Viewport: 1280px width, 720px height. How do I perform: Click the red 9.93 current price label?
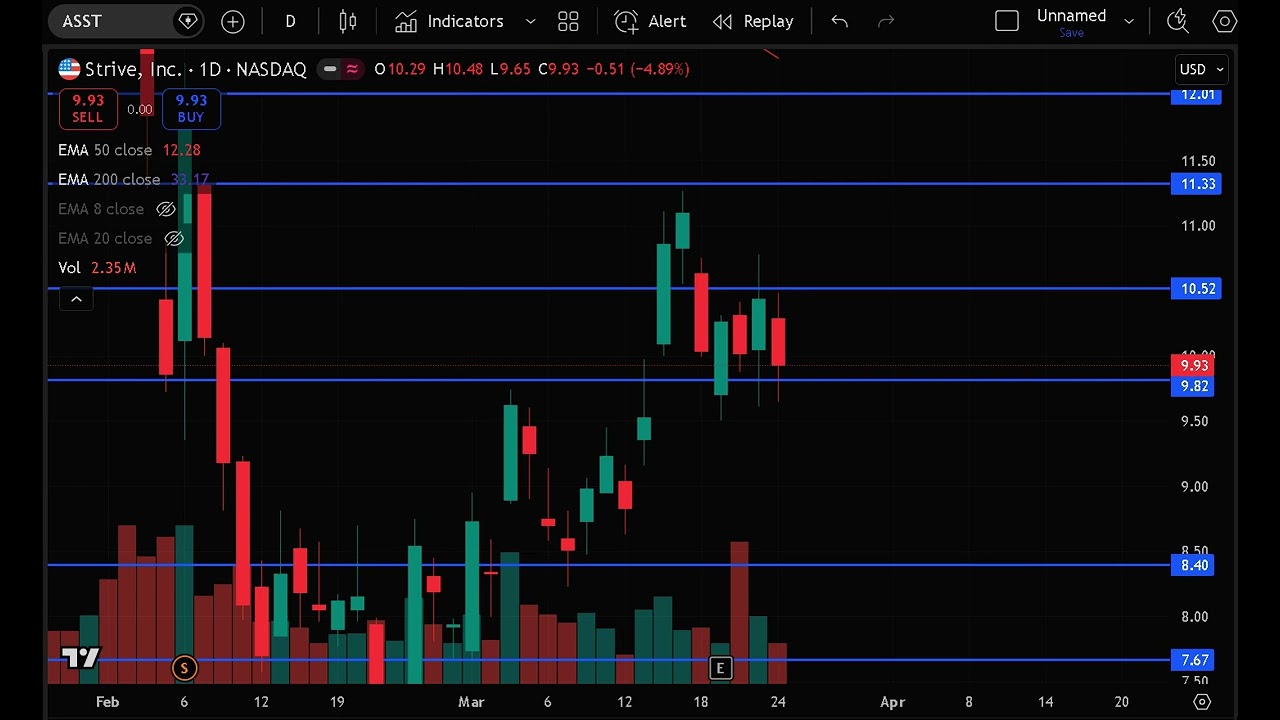point(1195,366)
